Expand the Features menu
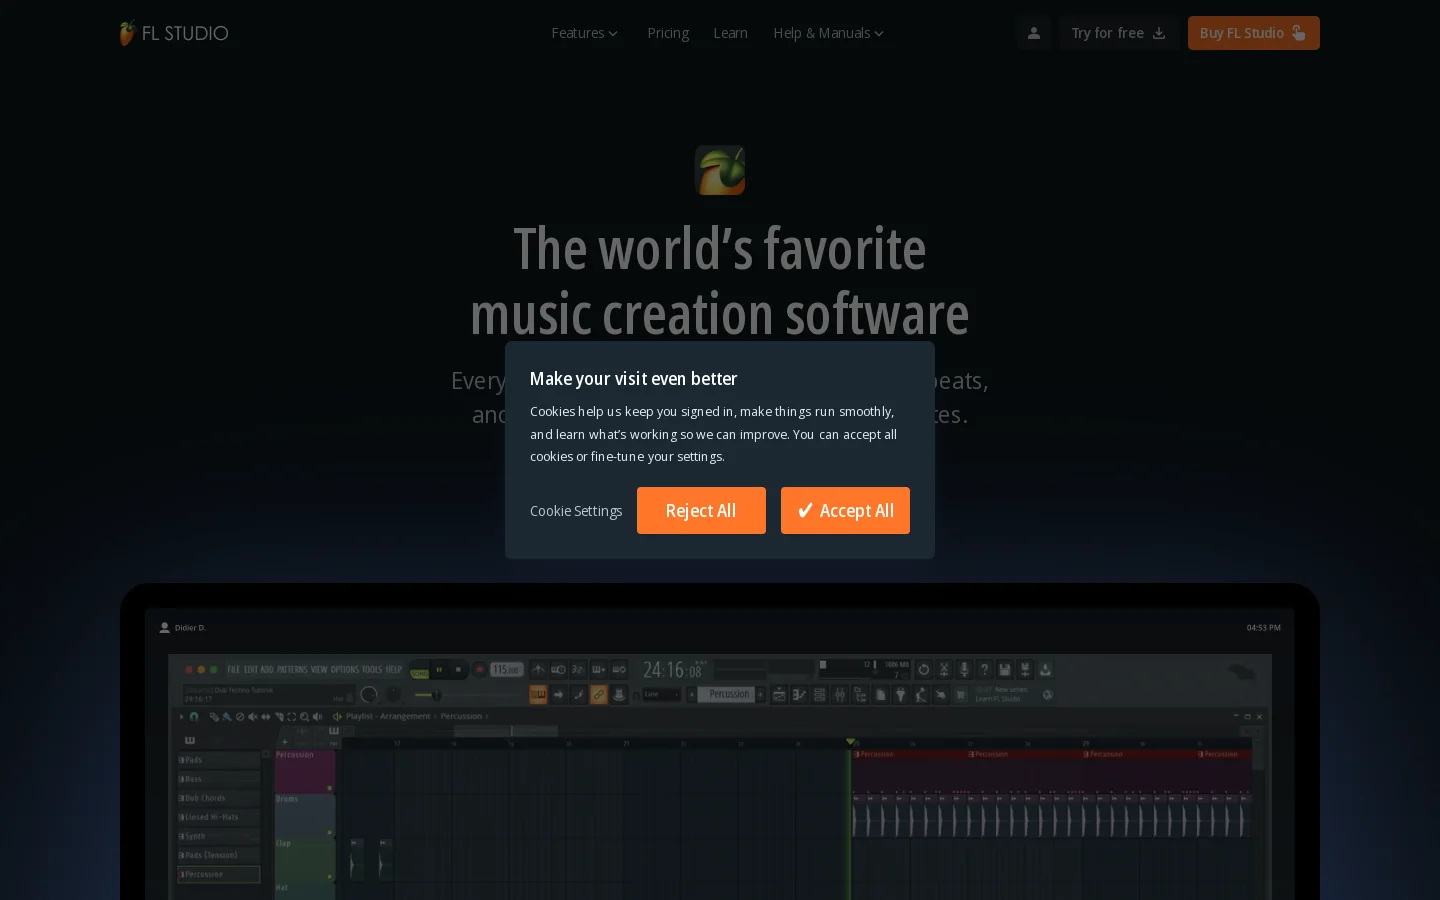This screenshot has width=1440, height=900. pos(585,33)
